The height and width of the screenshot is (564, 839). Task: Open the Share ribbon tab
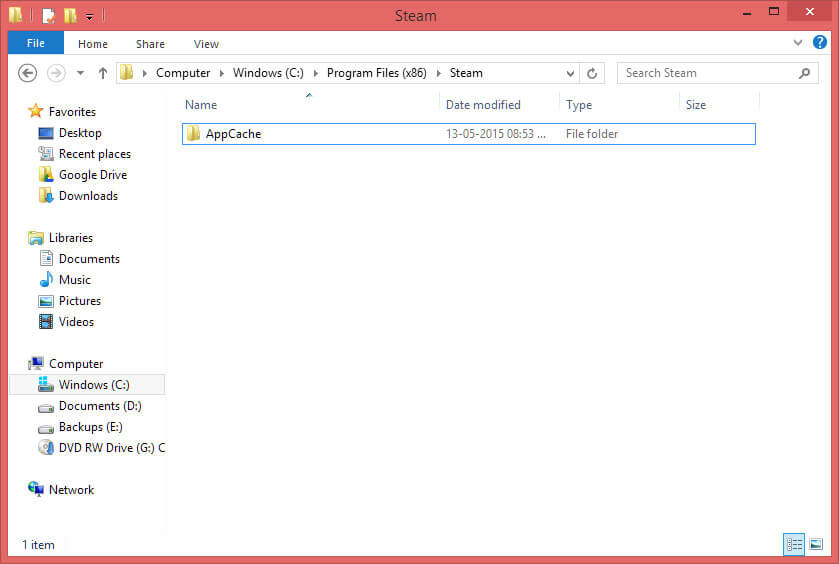click(x=150, y=44)
